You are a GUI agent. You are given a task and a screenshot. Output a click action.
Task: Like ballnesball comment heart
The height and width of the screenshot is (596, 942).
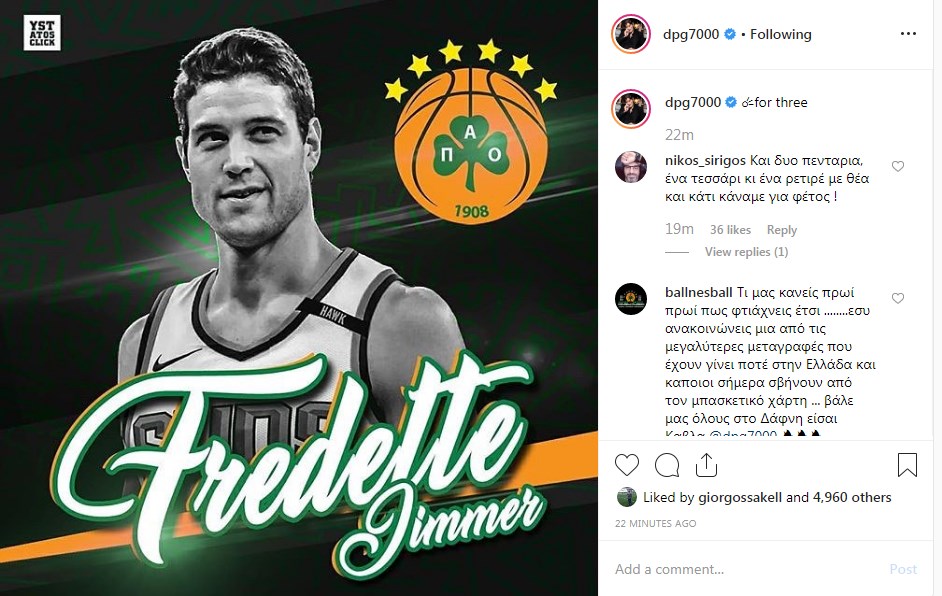(898, 299)
